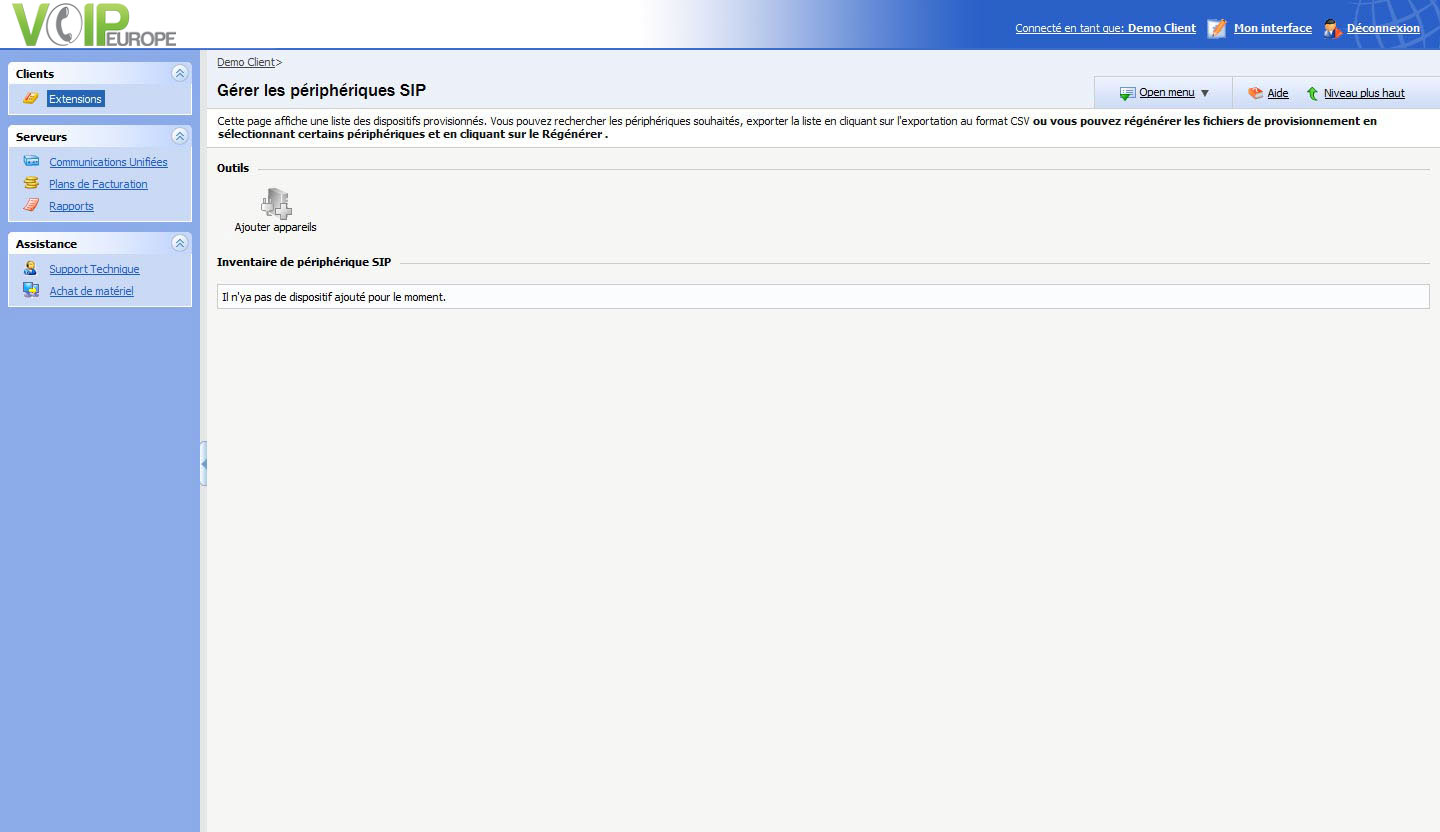Click the green Niveau plus haut arrow icon
The height and width of the screenshot is (832, 1440).
pyautogui.click(x=1312, y=93)
